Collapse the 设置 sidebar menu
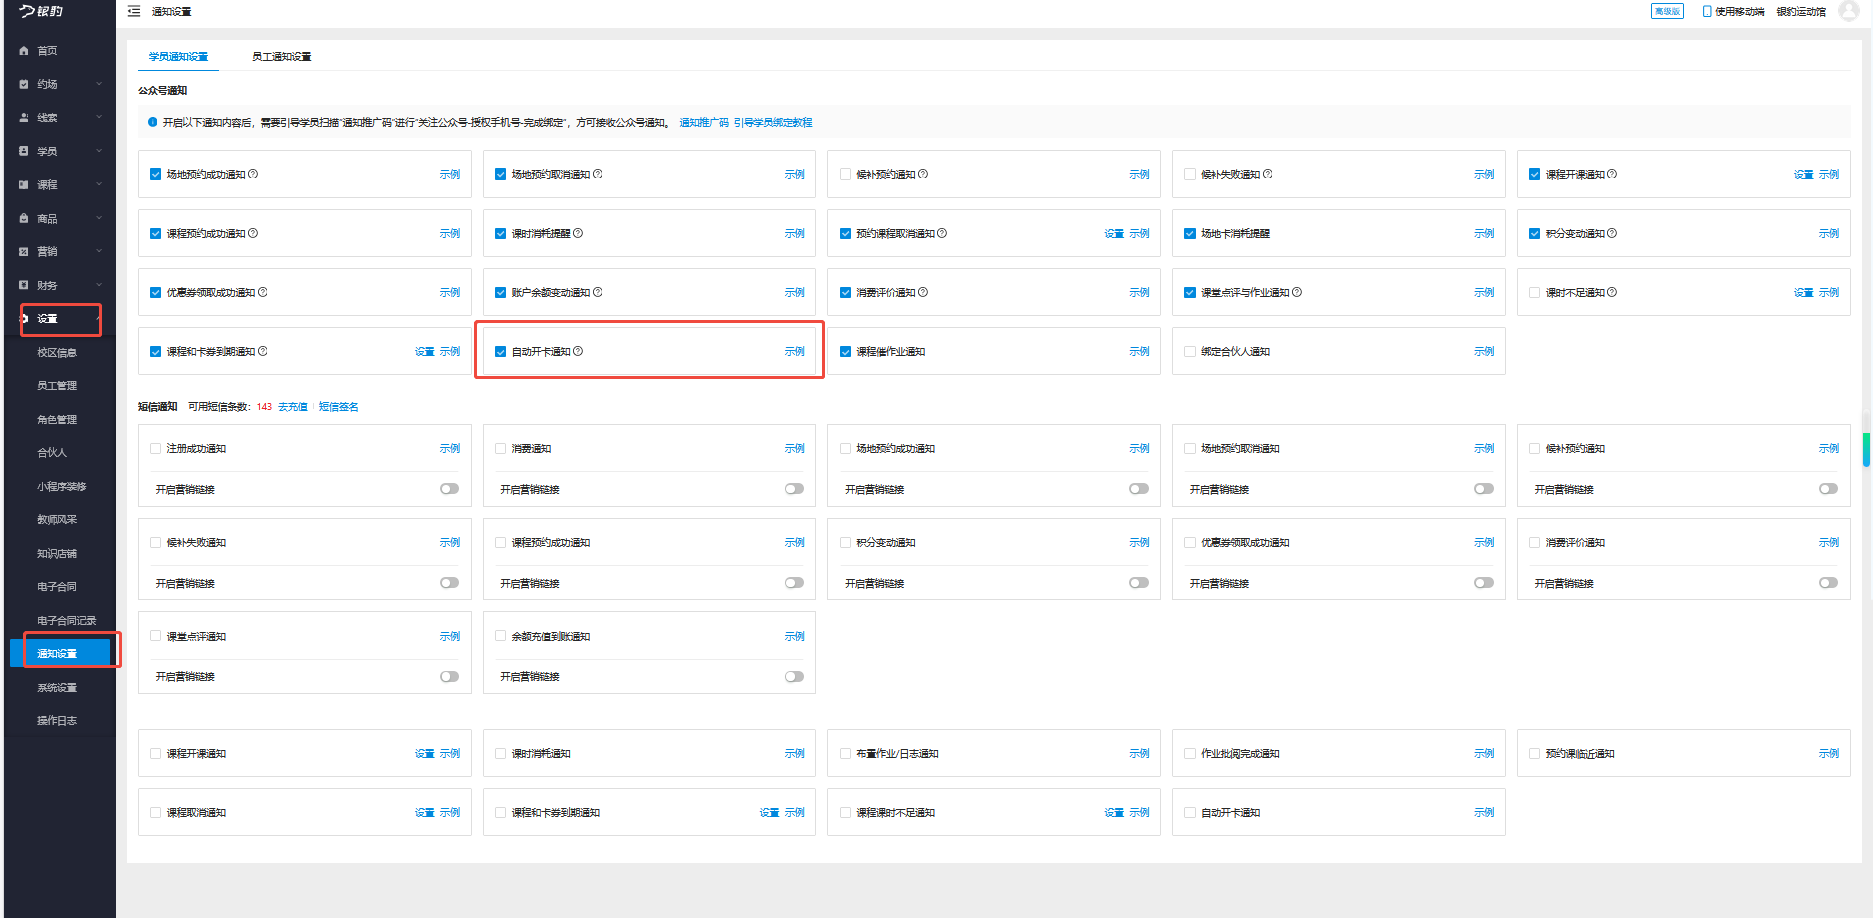The image size is (1873, 918). [97, 318]
